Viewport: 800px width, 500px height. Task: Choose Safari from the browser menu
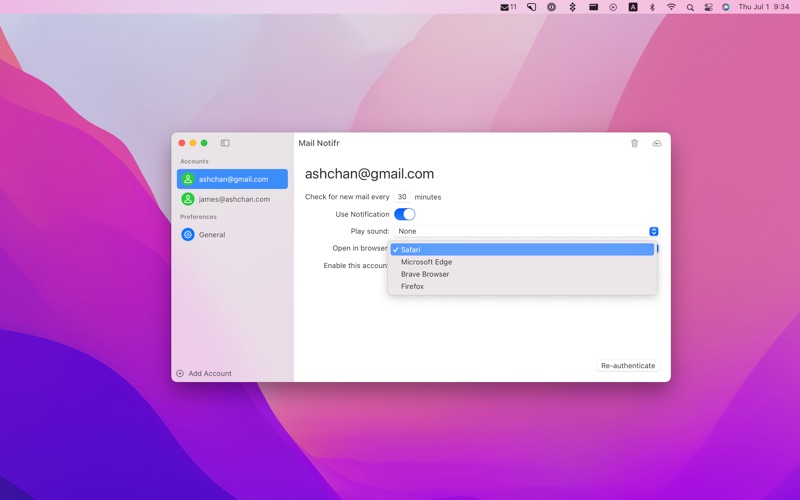pyautogui.click(x=522, y=249)
